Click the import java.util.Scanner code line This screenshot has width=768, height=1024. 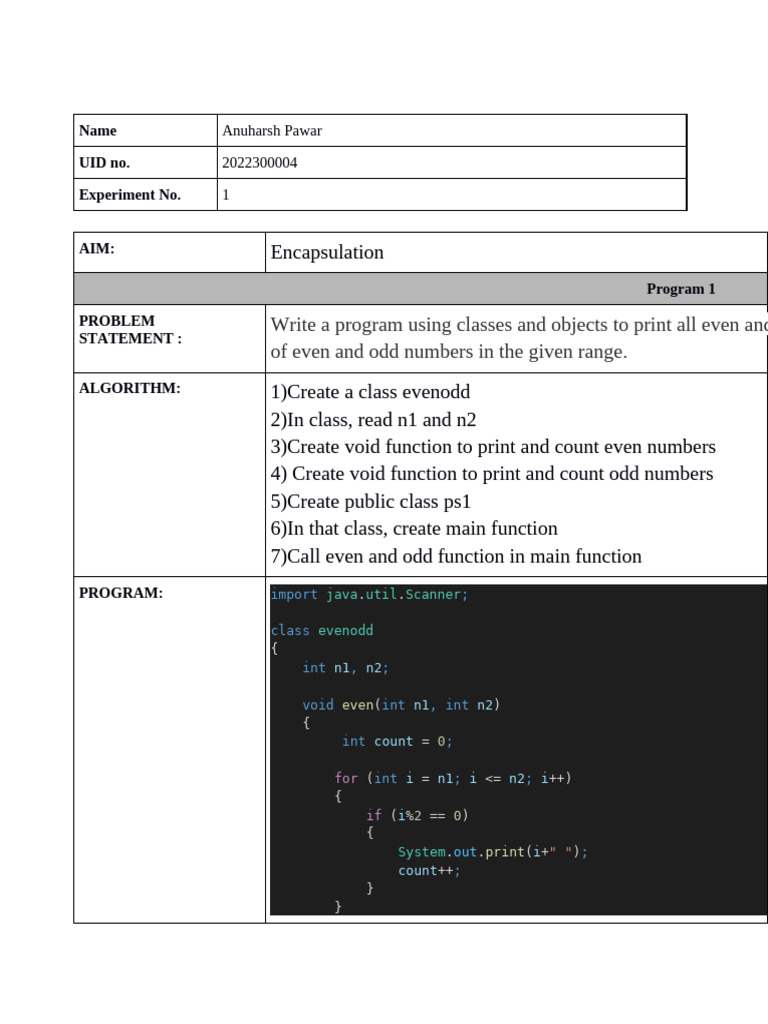pos(369,594)
